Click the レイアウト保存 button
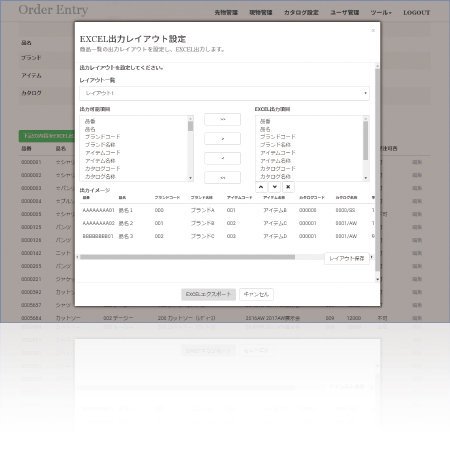450x460 pixels. (x=347, y=259)
